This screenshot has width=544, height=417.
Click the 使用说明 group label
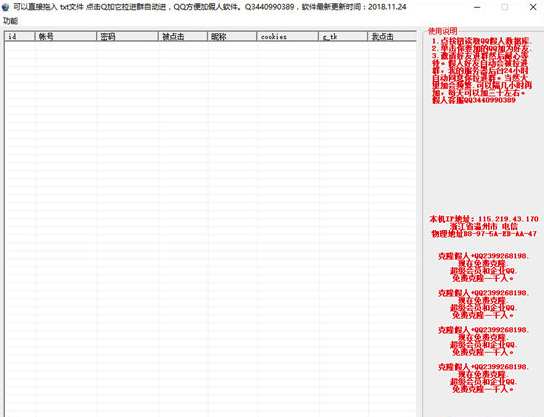pyautogui.click(x=443, y=31)
